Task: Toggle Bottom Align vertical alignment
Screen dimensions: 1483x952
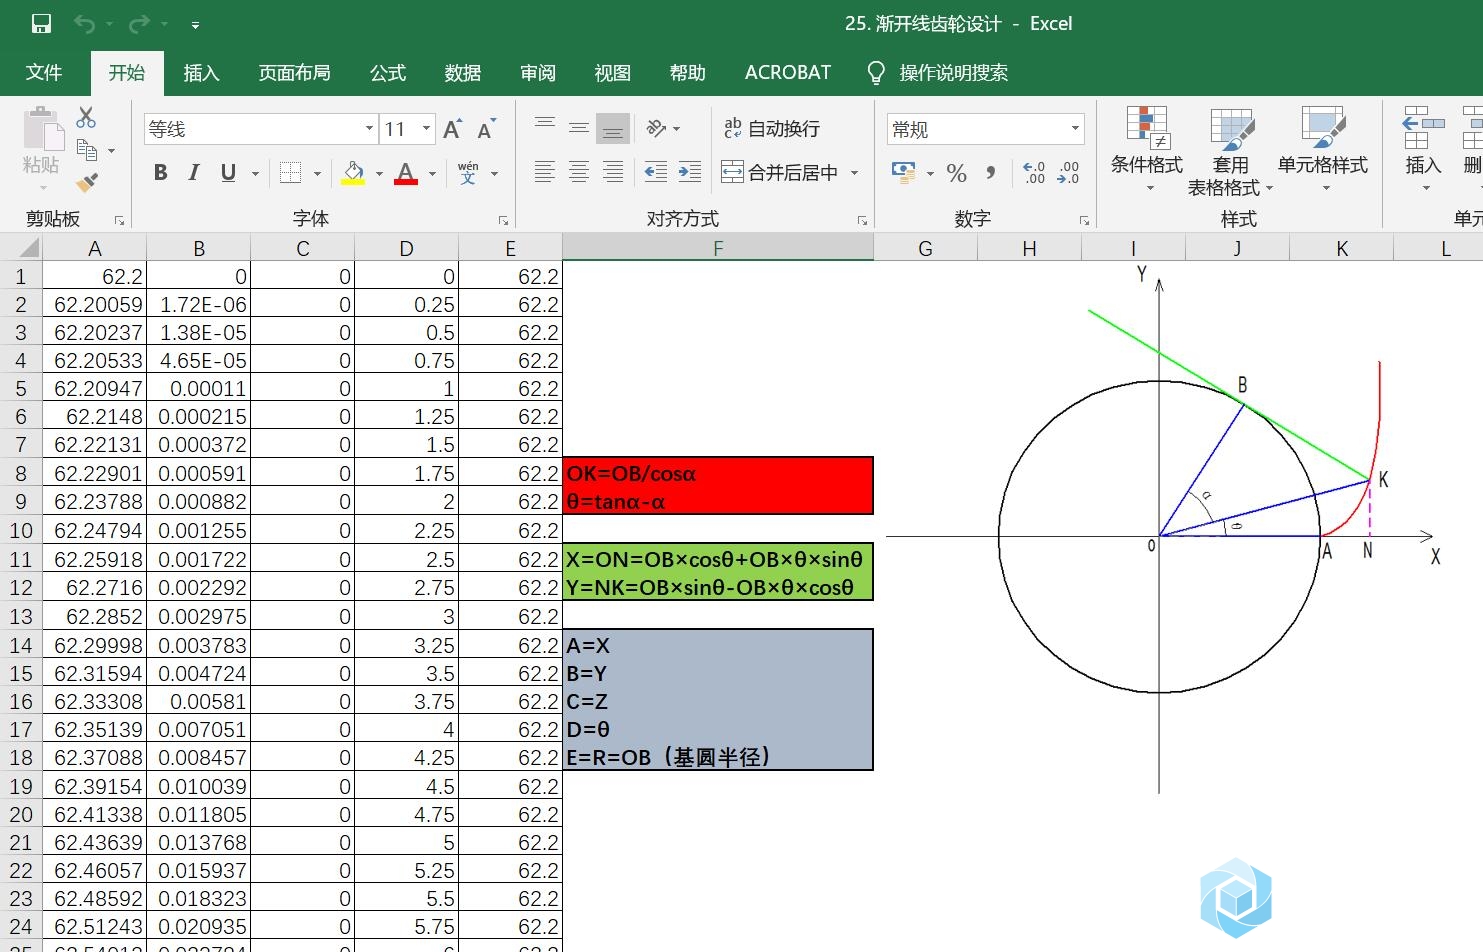Action: tap(613, 128)
